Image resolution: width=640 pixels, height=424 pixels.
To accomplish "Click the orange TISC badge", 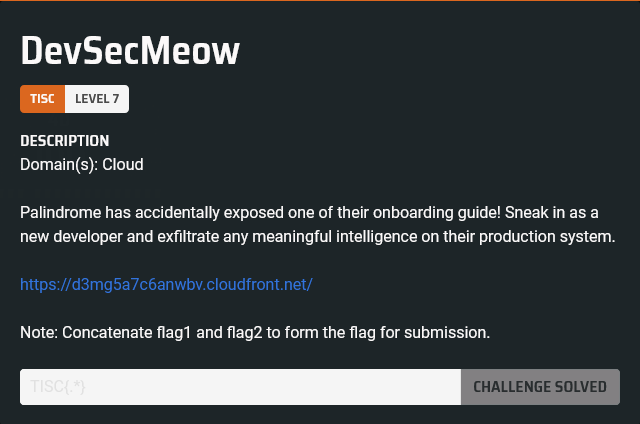I will pyautogui.click(x=42, y=99).
